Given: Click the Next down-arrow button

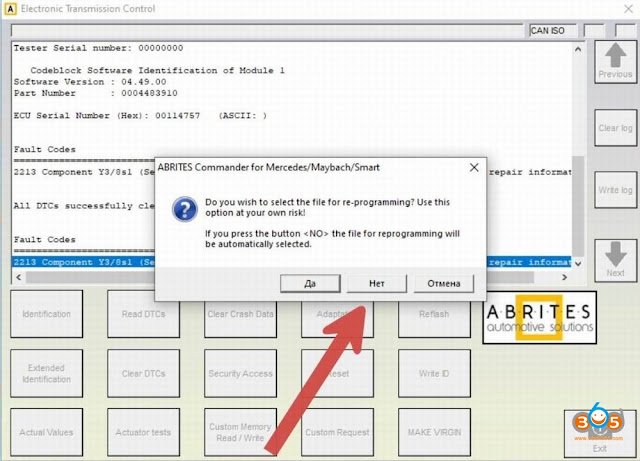Looking at the screenshot, I should (x=616, y=261).
